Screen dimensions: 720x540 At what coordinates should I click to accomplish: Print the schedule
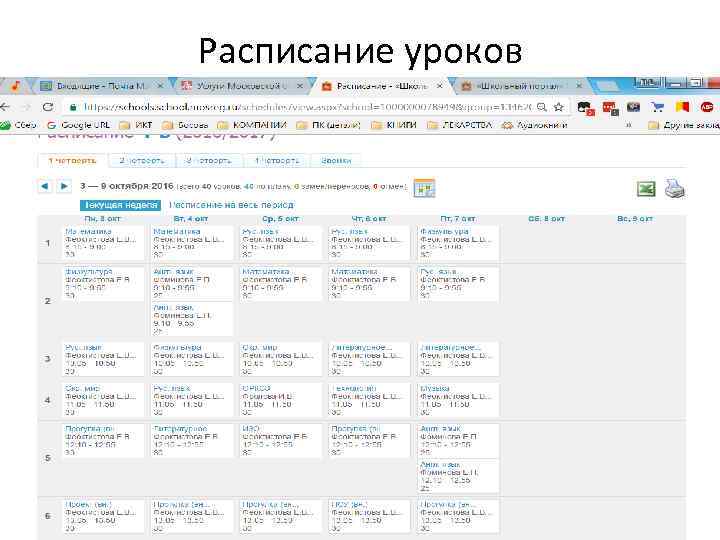pos(675,188)
